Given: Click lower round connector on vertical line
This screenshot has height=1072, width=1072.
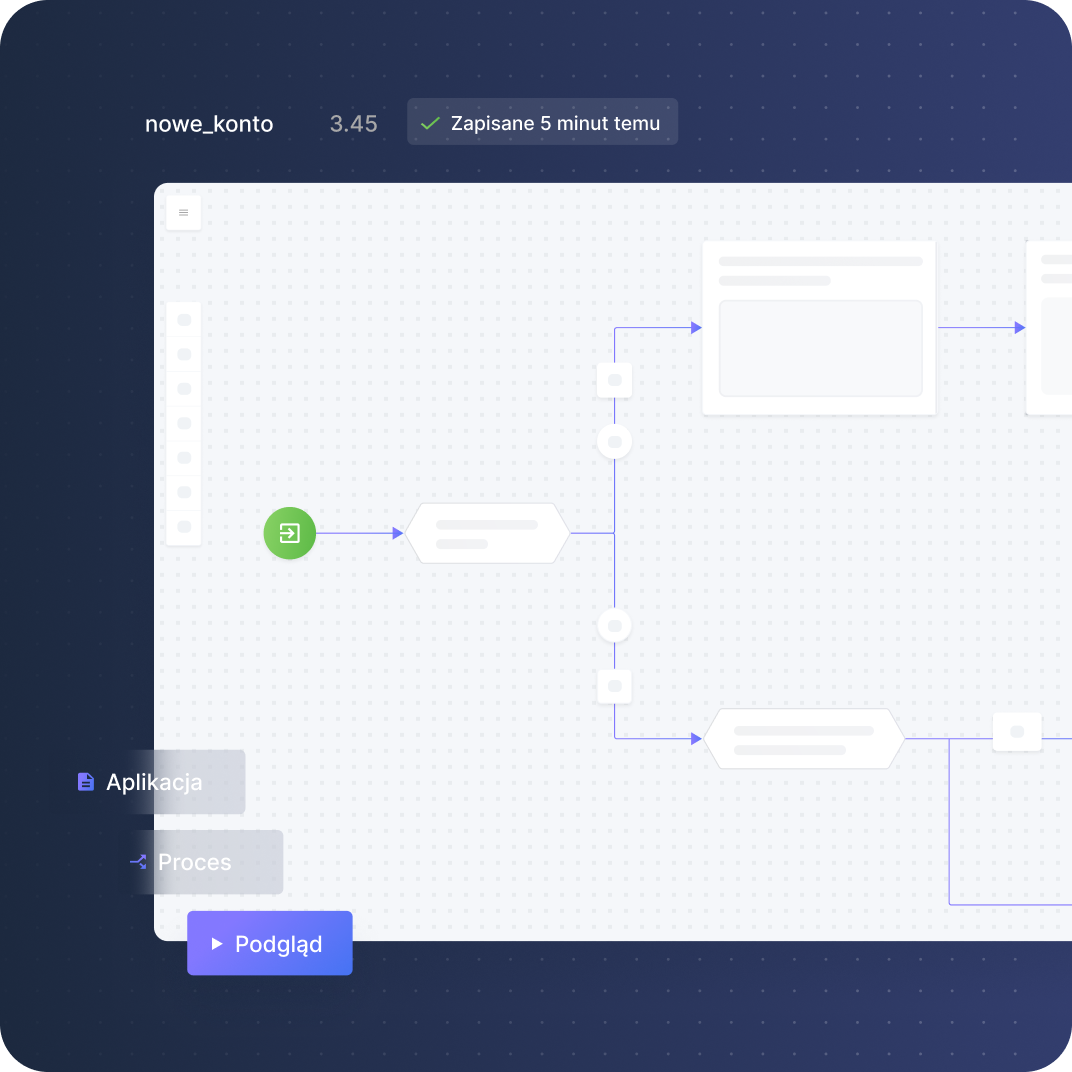Looking at the screenshot, I should pos(615,626).
